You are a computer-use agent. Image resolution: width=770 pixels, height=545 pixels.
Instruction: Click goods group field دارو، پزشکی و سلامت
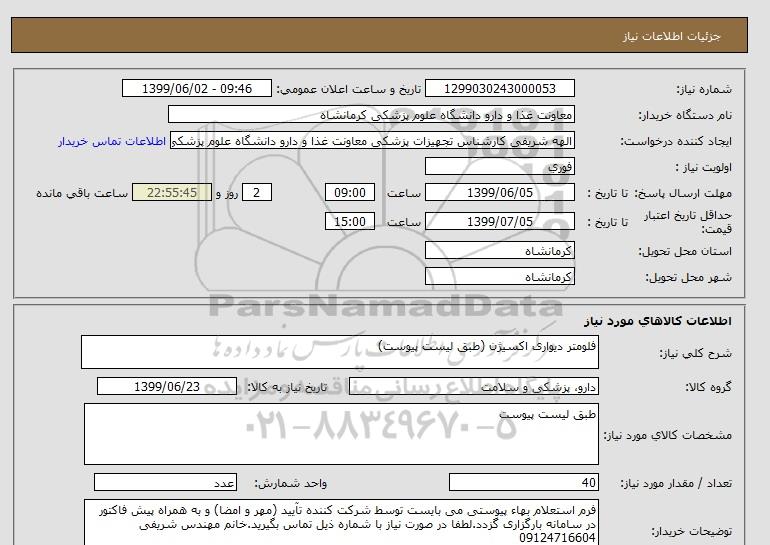(473, 387)
